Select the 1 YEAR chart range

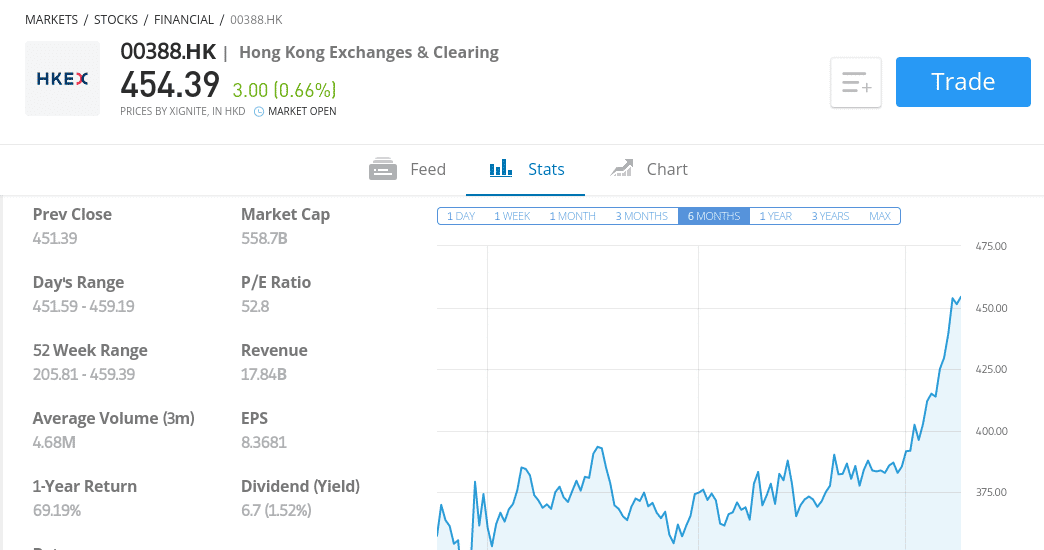(776, 216)
